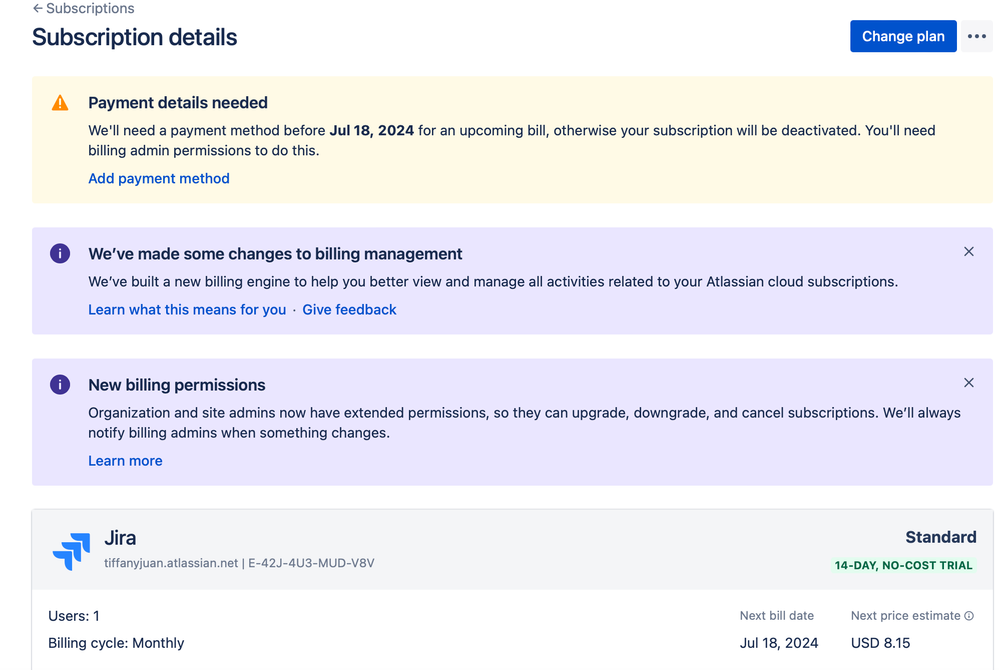Go back to the Subscriptions page

pos(90,9)
